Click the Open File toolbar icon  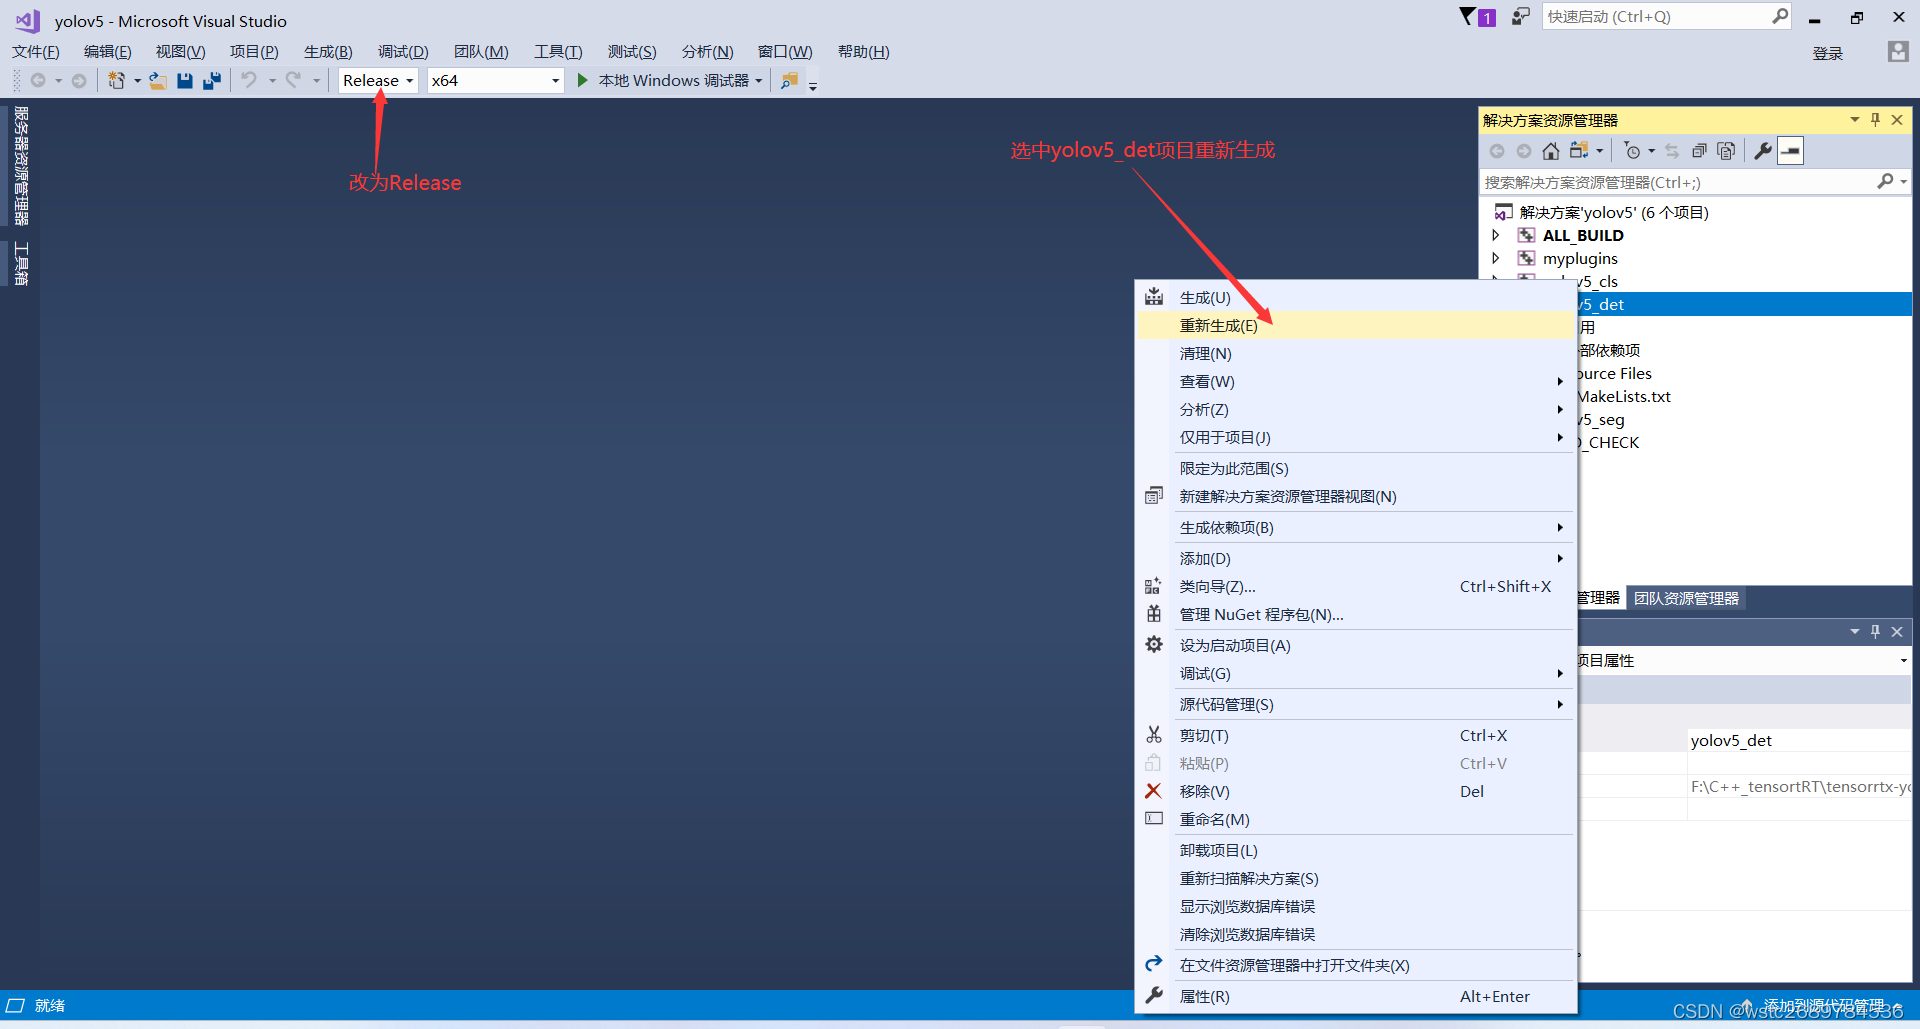(x=158, y=80)
